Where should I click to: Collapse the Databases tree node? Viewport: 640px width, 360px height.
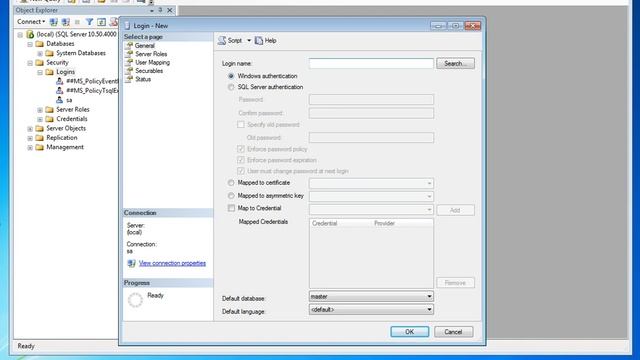[x=30, y=44]
